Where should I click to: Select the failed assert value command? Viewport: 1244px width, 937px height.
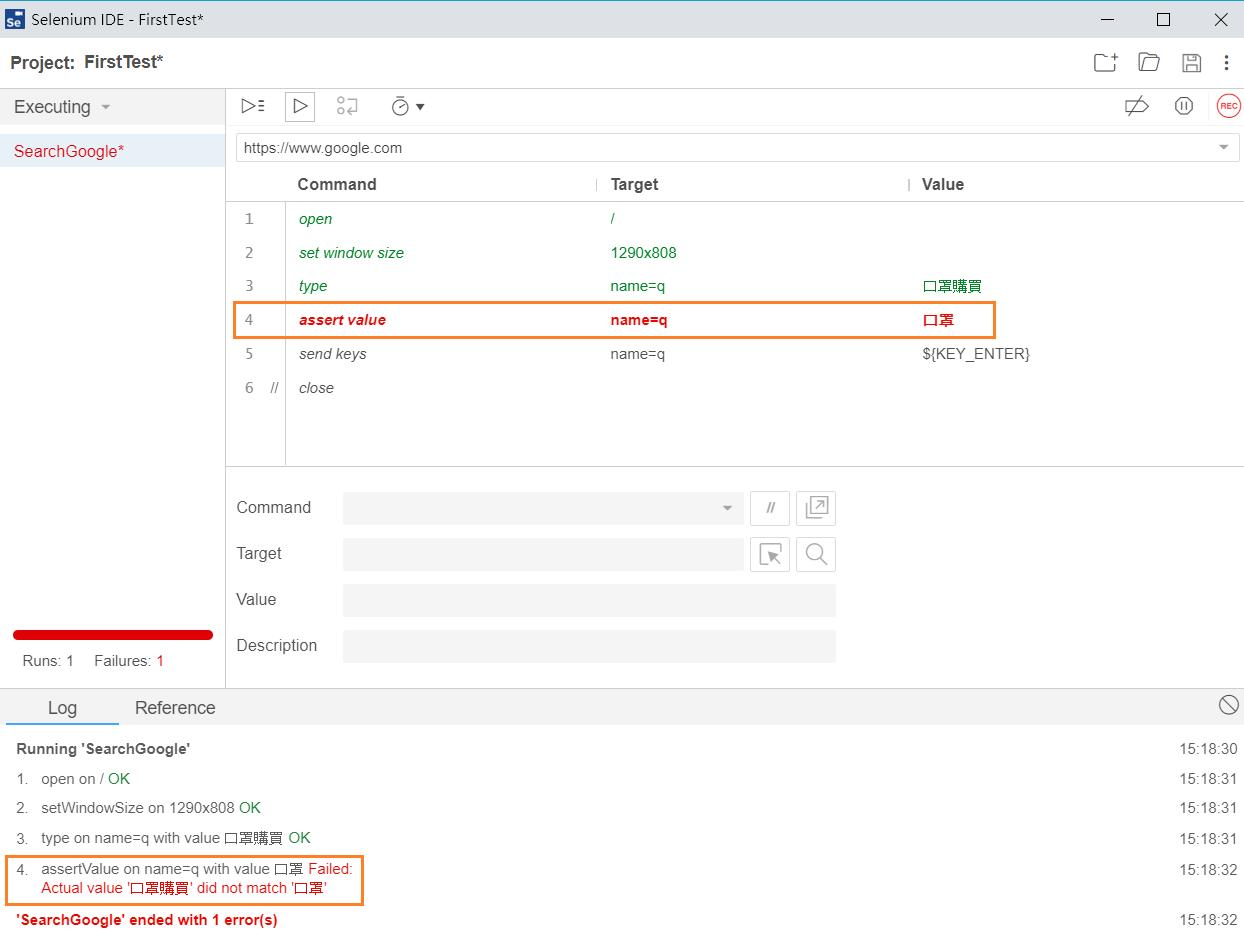tap(735, 320)
